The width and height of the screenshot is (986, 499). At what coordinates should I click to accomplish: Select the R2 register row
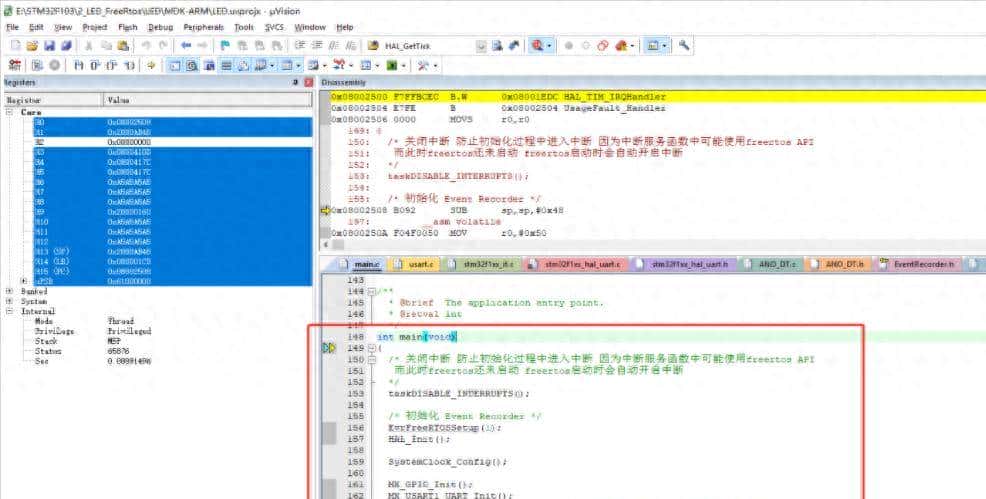click(x=173, y=142)
